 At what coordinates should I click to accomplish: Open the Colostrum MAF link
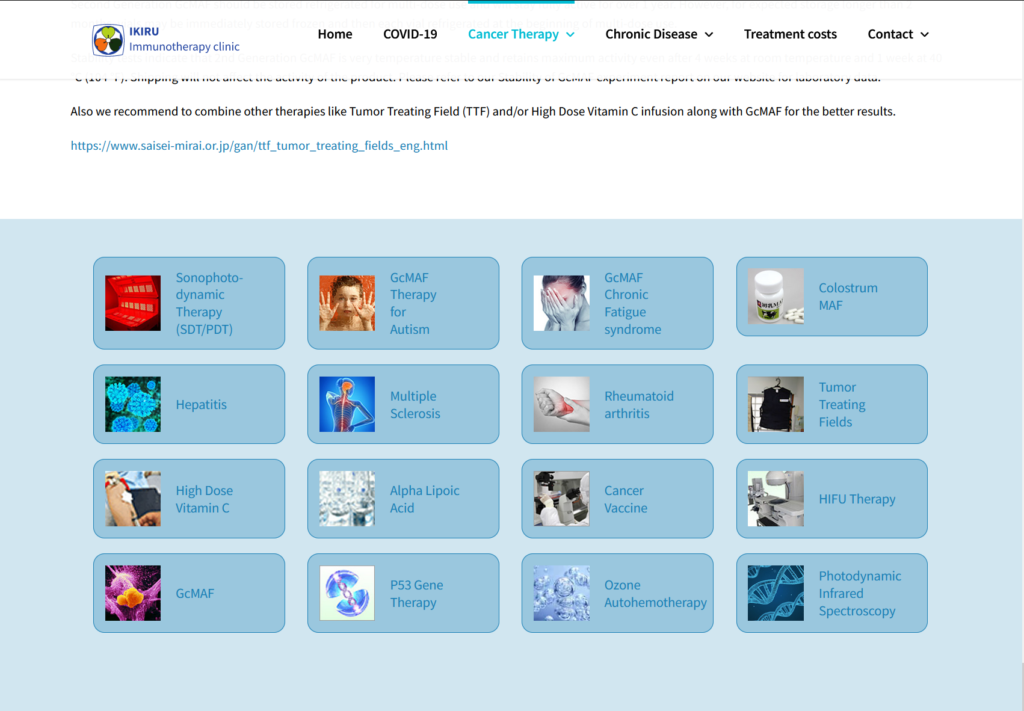point(848,296)
